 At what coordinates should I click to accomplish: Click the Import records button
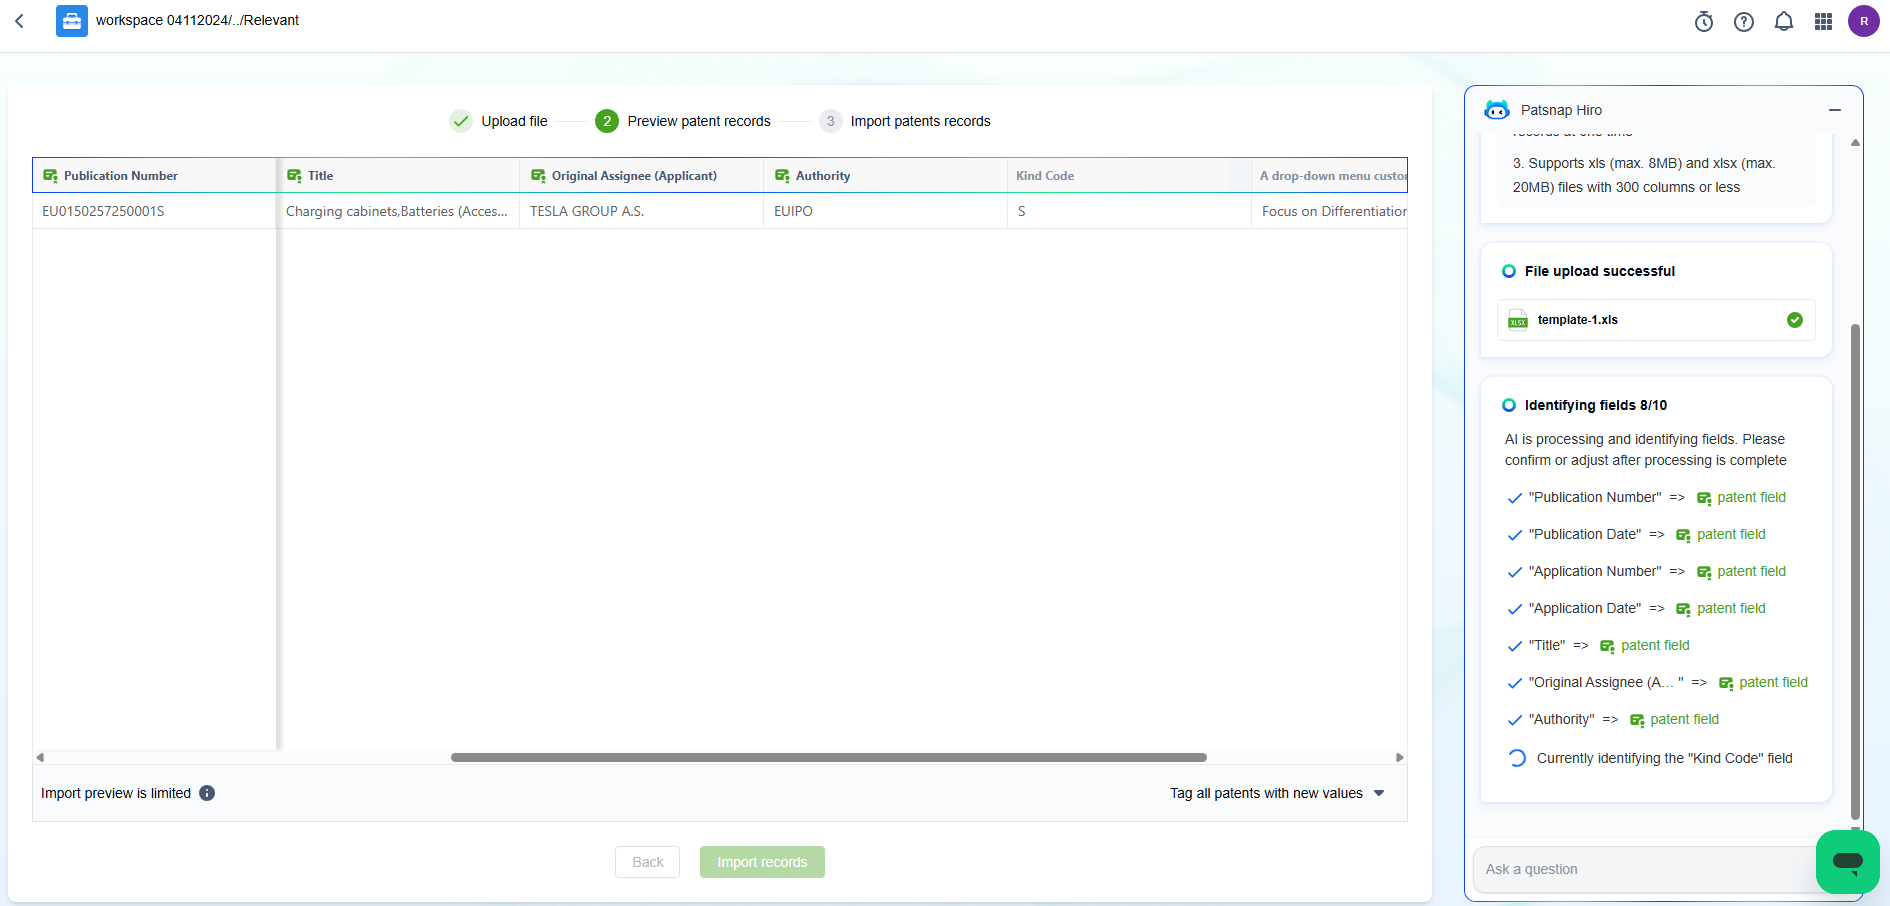click(x=762, y=862)
